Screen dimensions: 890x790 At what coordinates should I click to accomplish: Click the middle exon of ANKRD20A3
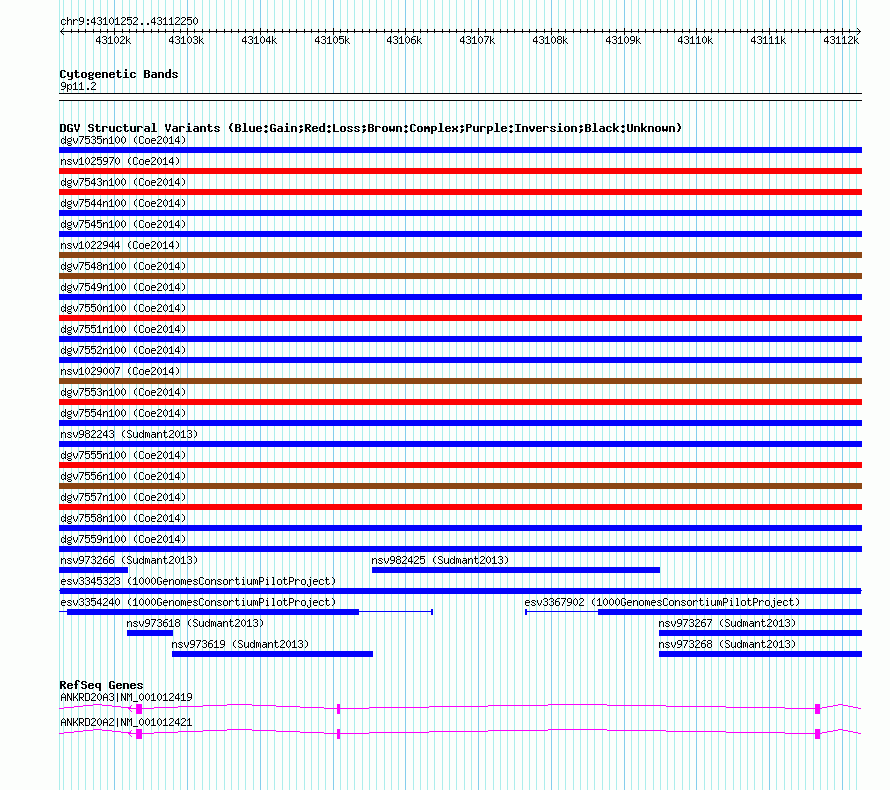pyautogui.click(x=338, y=708)
